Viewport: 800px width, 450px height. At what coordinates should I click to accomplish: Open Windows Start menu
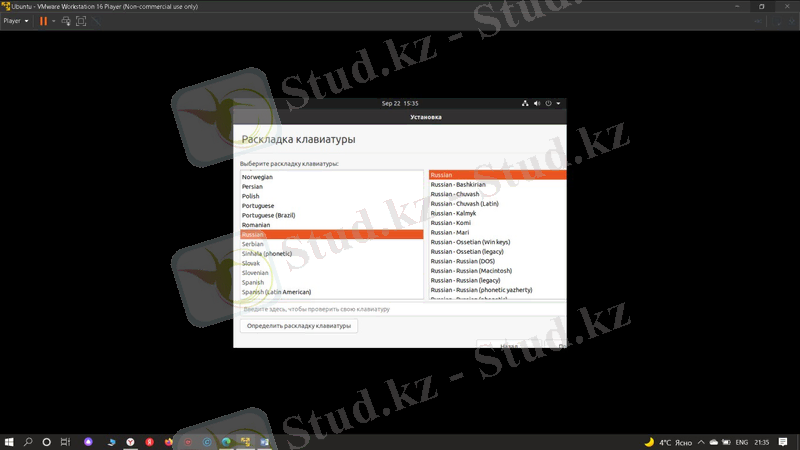pos(9,442)
